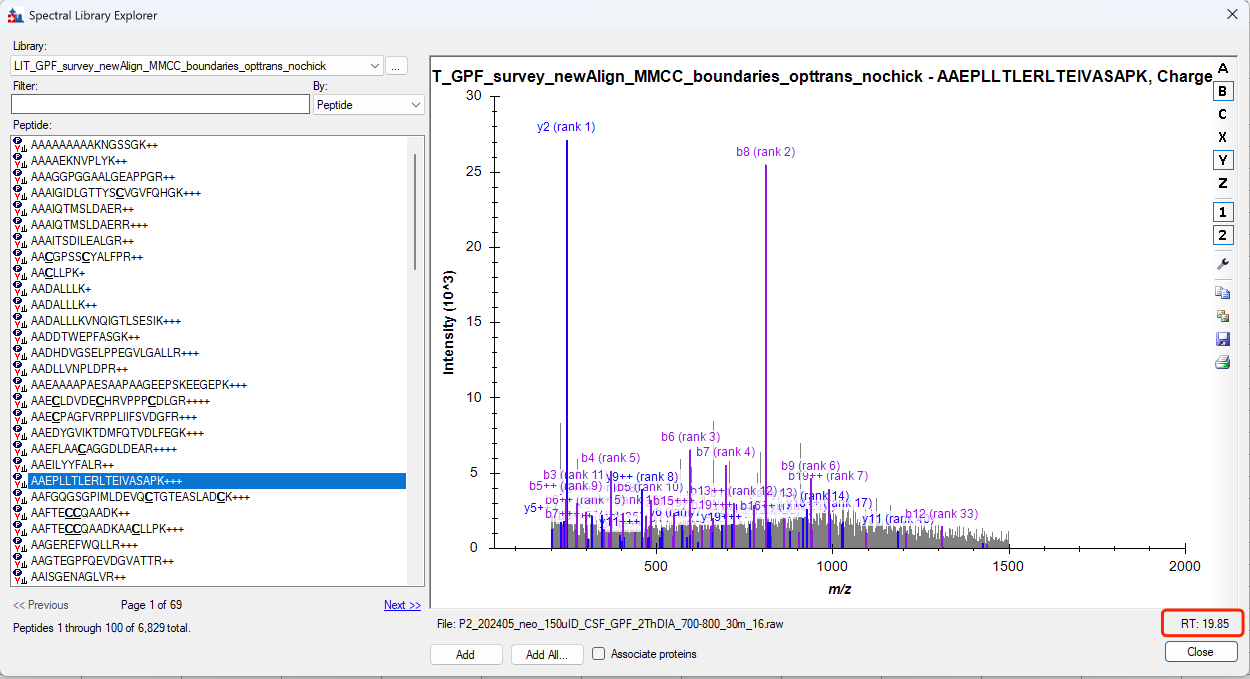
Task: Copy spectrum graph to clipboard
Action: [1222, 293]
